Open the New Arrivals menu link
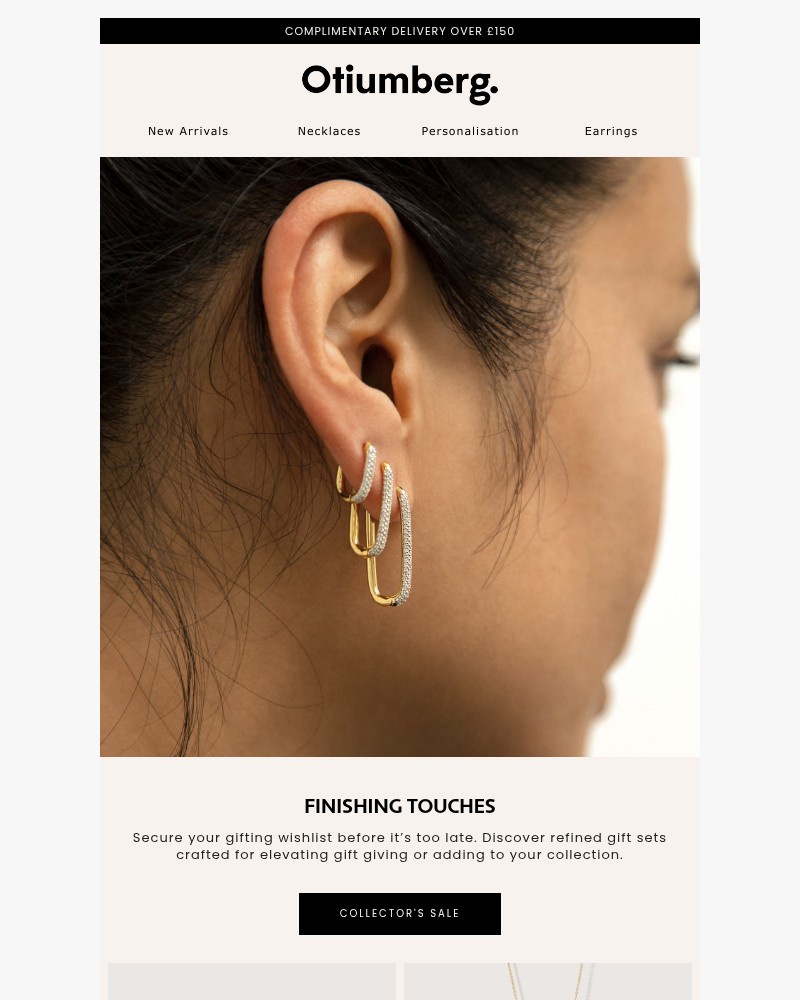The height and width of the screenshot is (1000, 800). (x=188, y=131)
